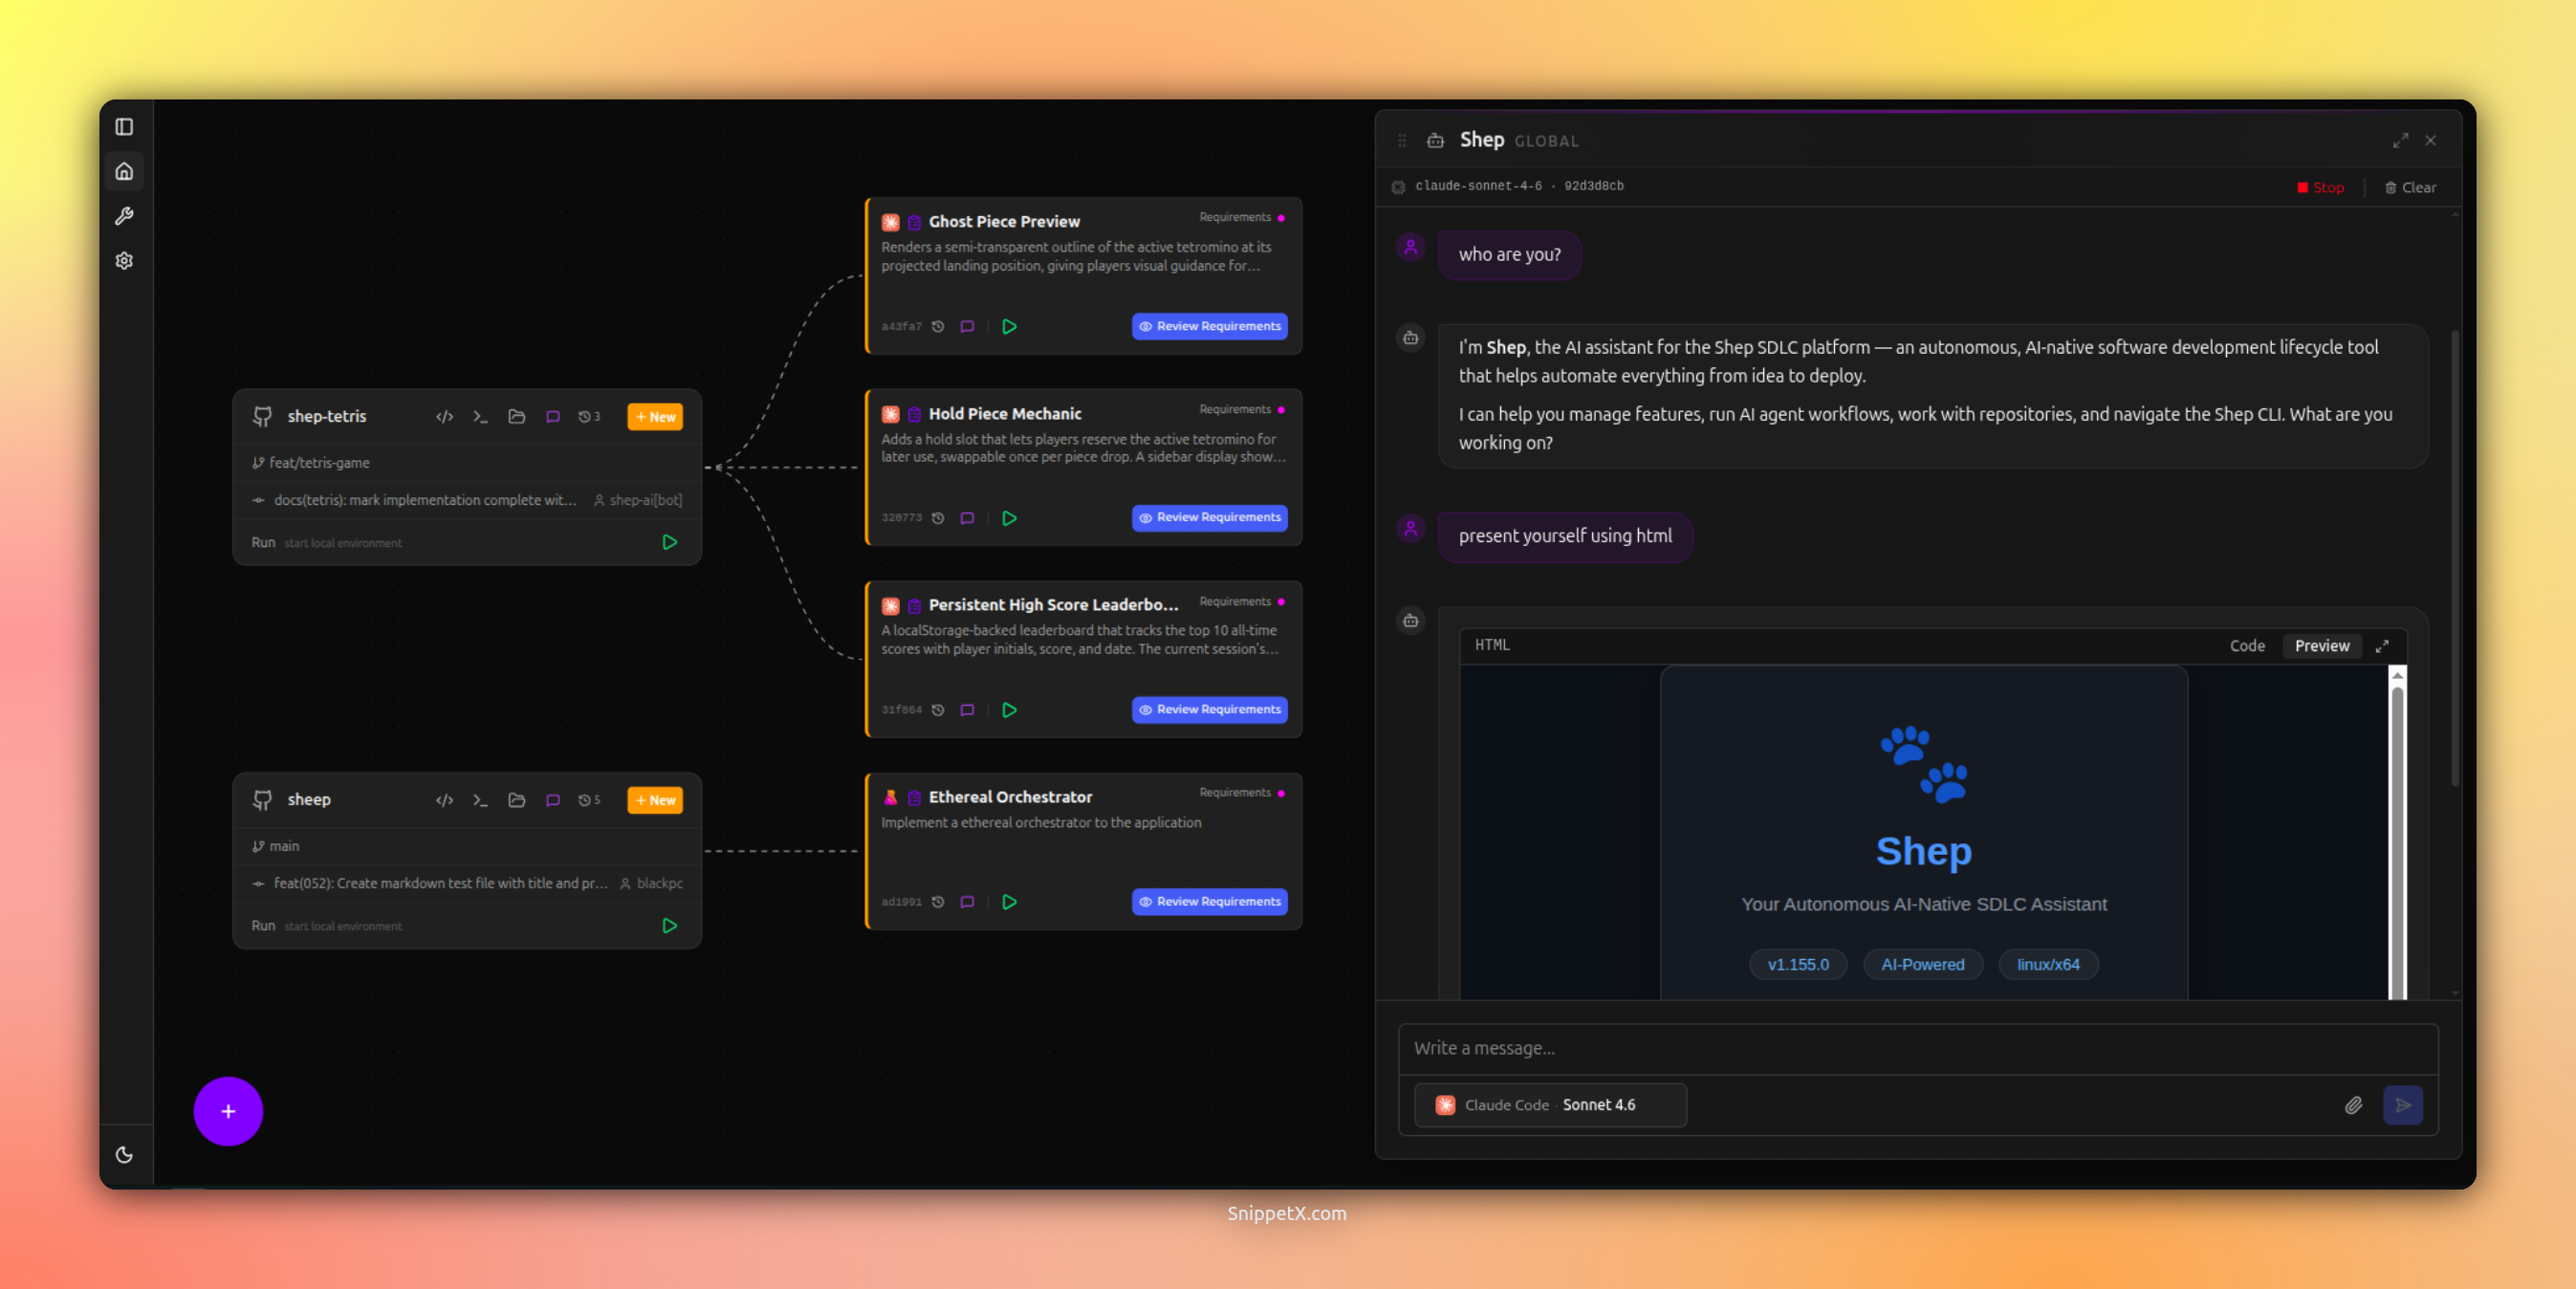
Task: Open chat icon for sheep repository
Action: 553,800
